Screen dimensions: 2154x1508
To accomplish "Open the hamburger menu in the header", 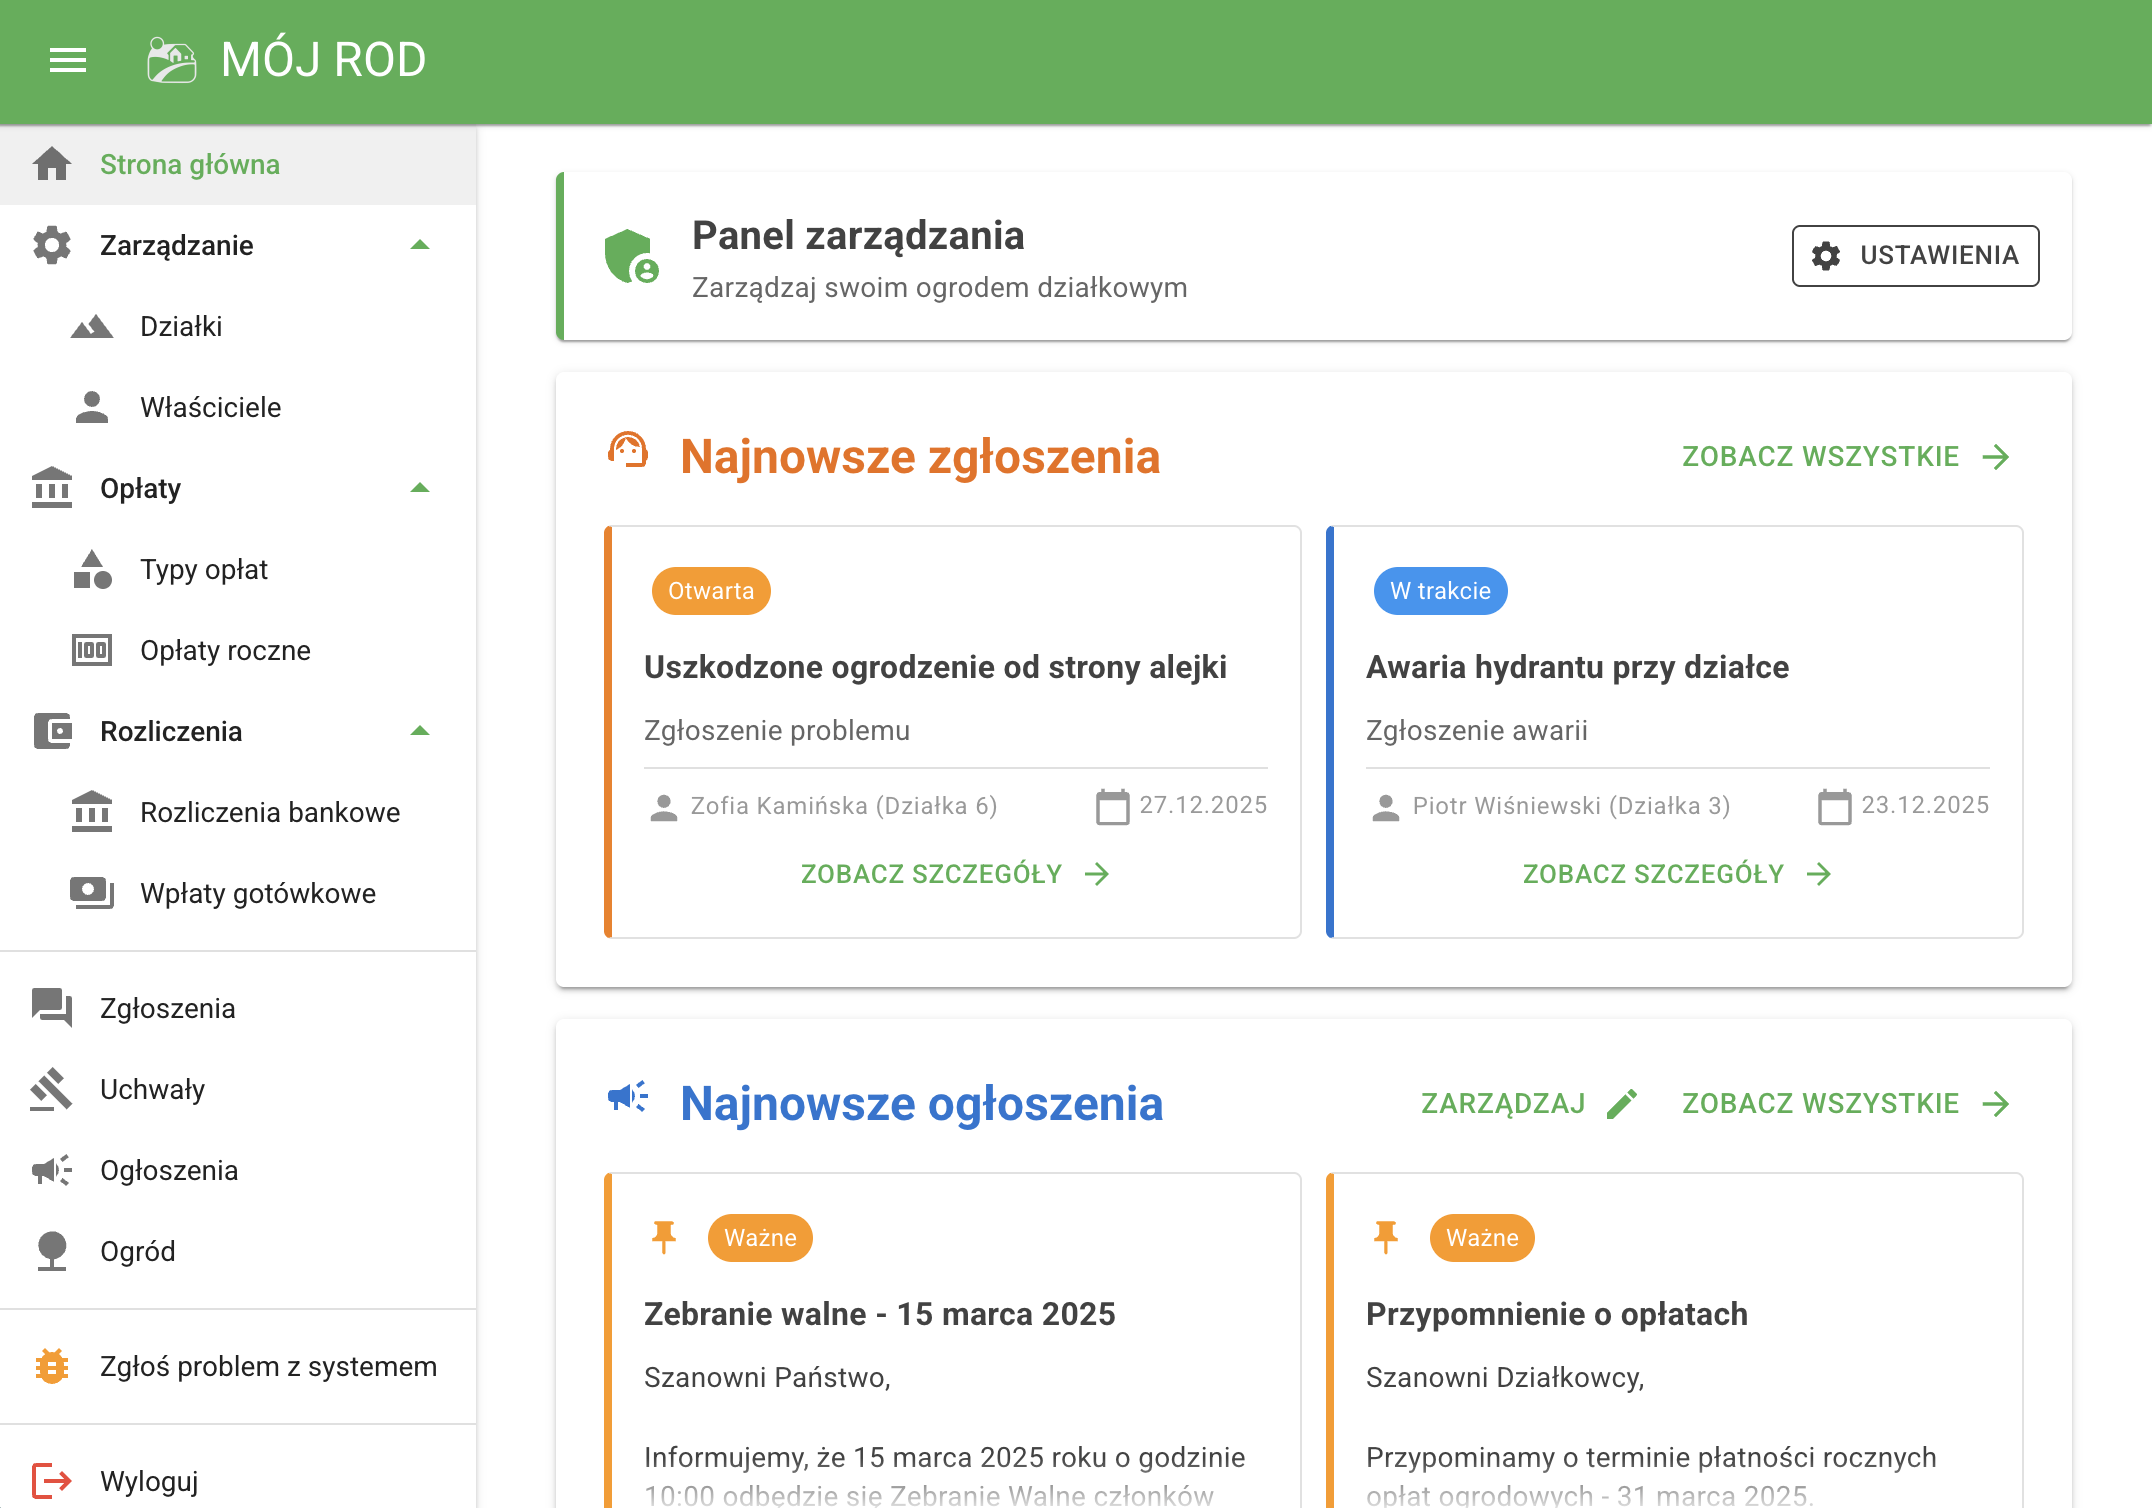I will click(68, 61).
